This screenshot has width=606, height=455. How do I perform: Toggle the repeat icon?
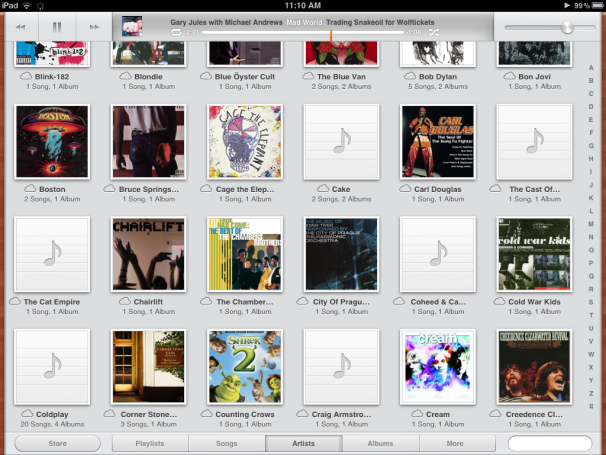176,32
